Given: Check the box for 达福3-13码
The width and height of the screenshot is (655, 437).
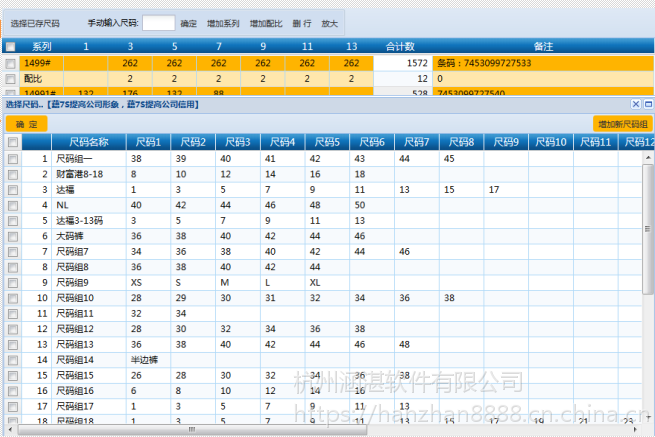Looking at the screenshot, I should (13, 221).
